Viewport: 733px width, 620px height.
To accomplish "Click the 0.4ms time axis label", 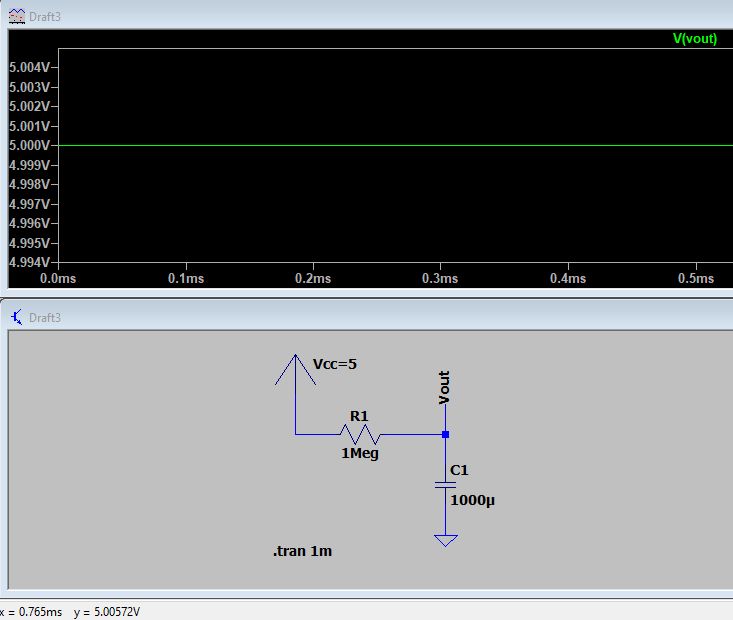I will 568,279.
